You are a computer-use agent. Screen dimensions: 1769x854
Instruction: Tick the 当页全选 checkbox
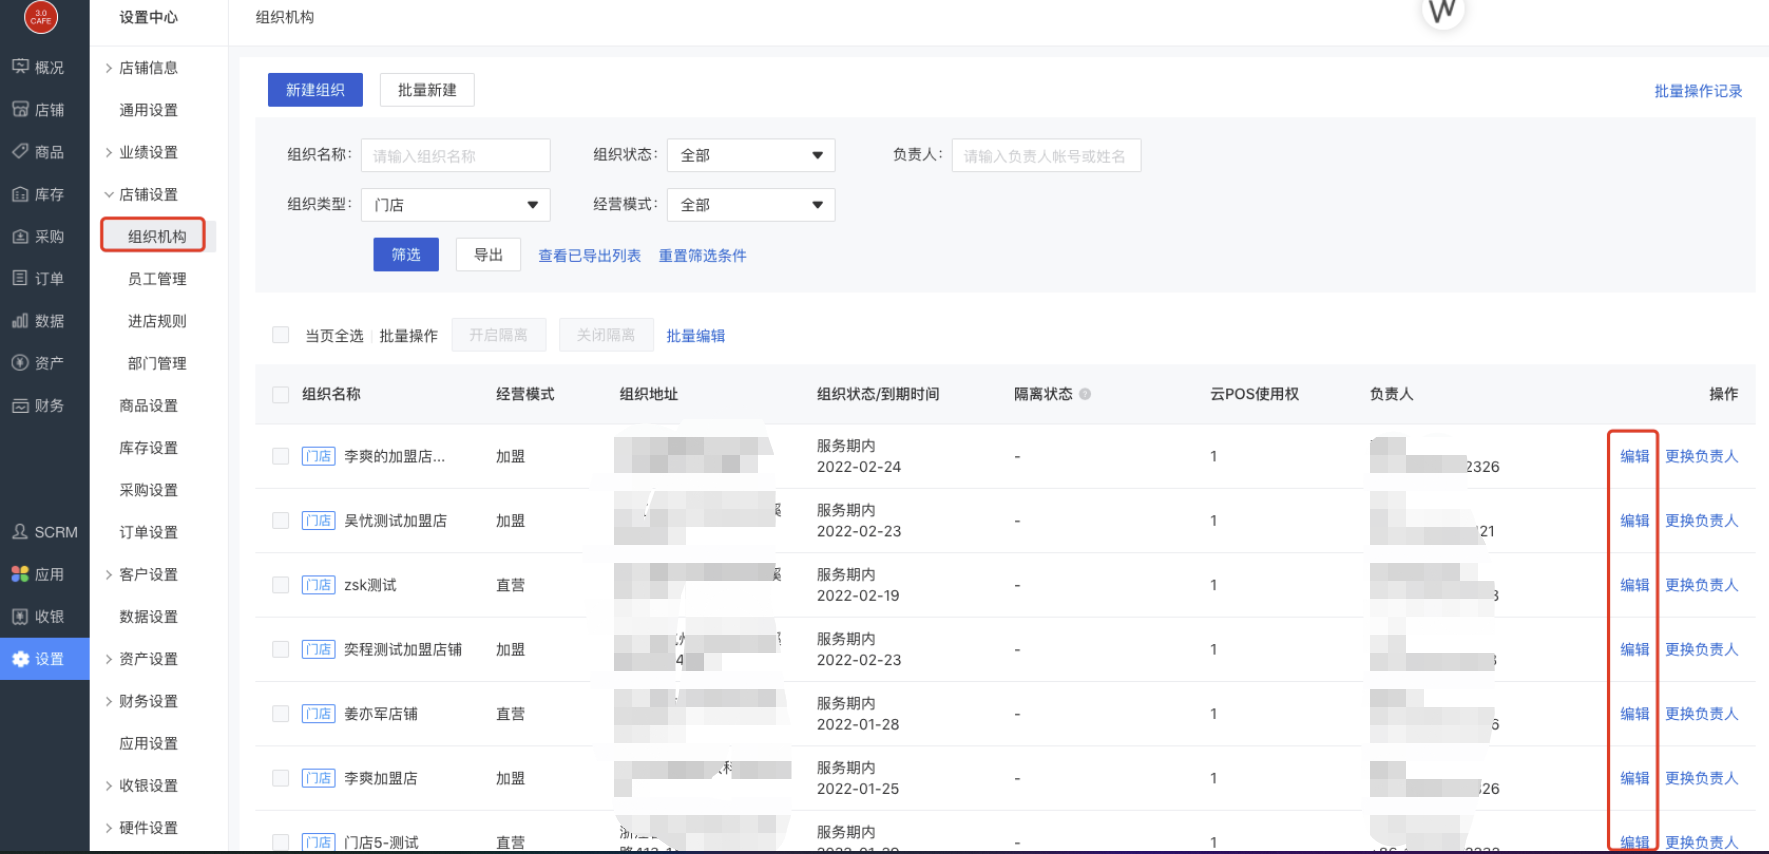(x=281, y=335)
